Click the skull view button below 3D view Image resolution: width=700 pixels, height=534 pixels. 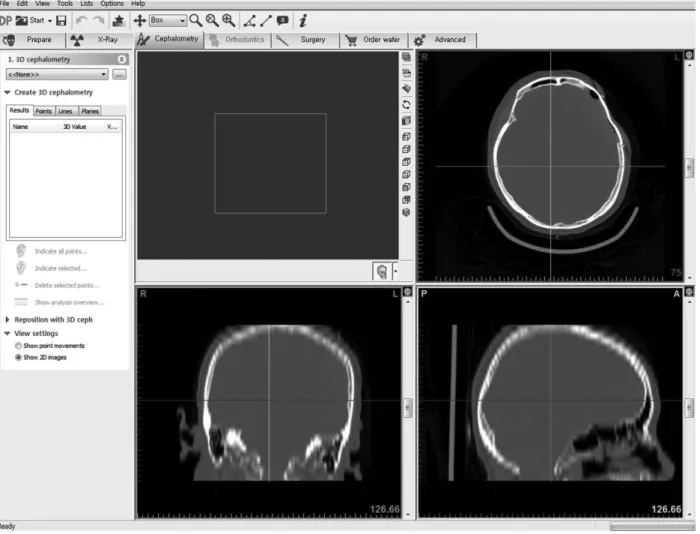coord(382,271)
